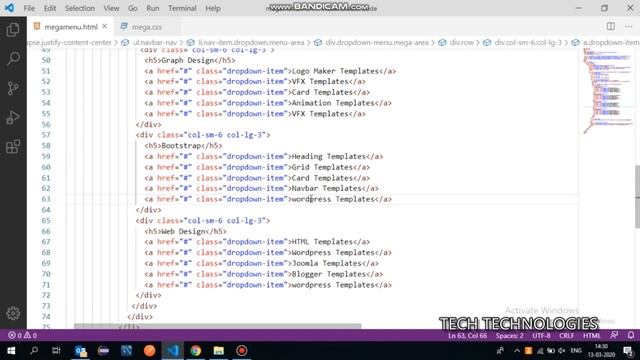Viewport: 640px width, 360px height.
Task: Click HTML language mode in status bar
Action: (x=591, y=336)
